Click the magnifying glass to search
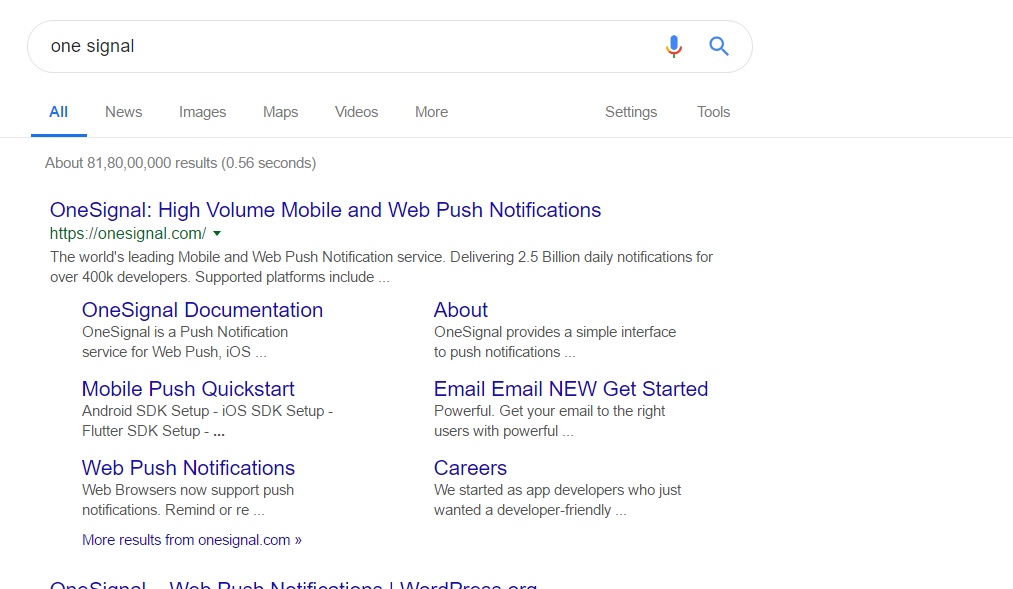 (719, 46)
